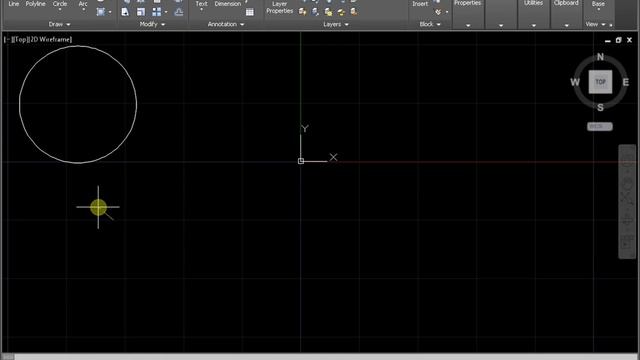The height and width of the screenshot is (360, 640).
Task: Expand the Draw panel
Action: 59,24
